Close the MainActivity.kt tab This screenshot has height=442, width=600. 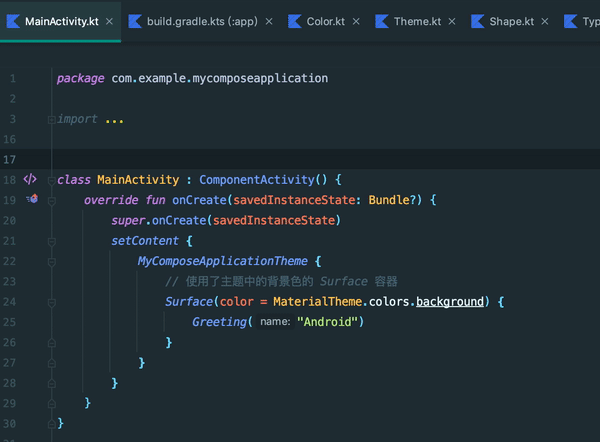coord(109,21)
